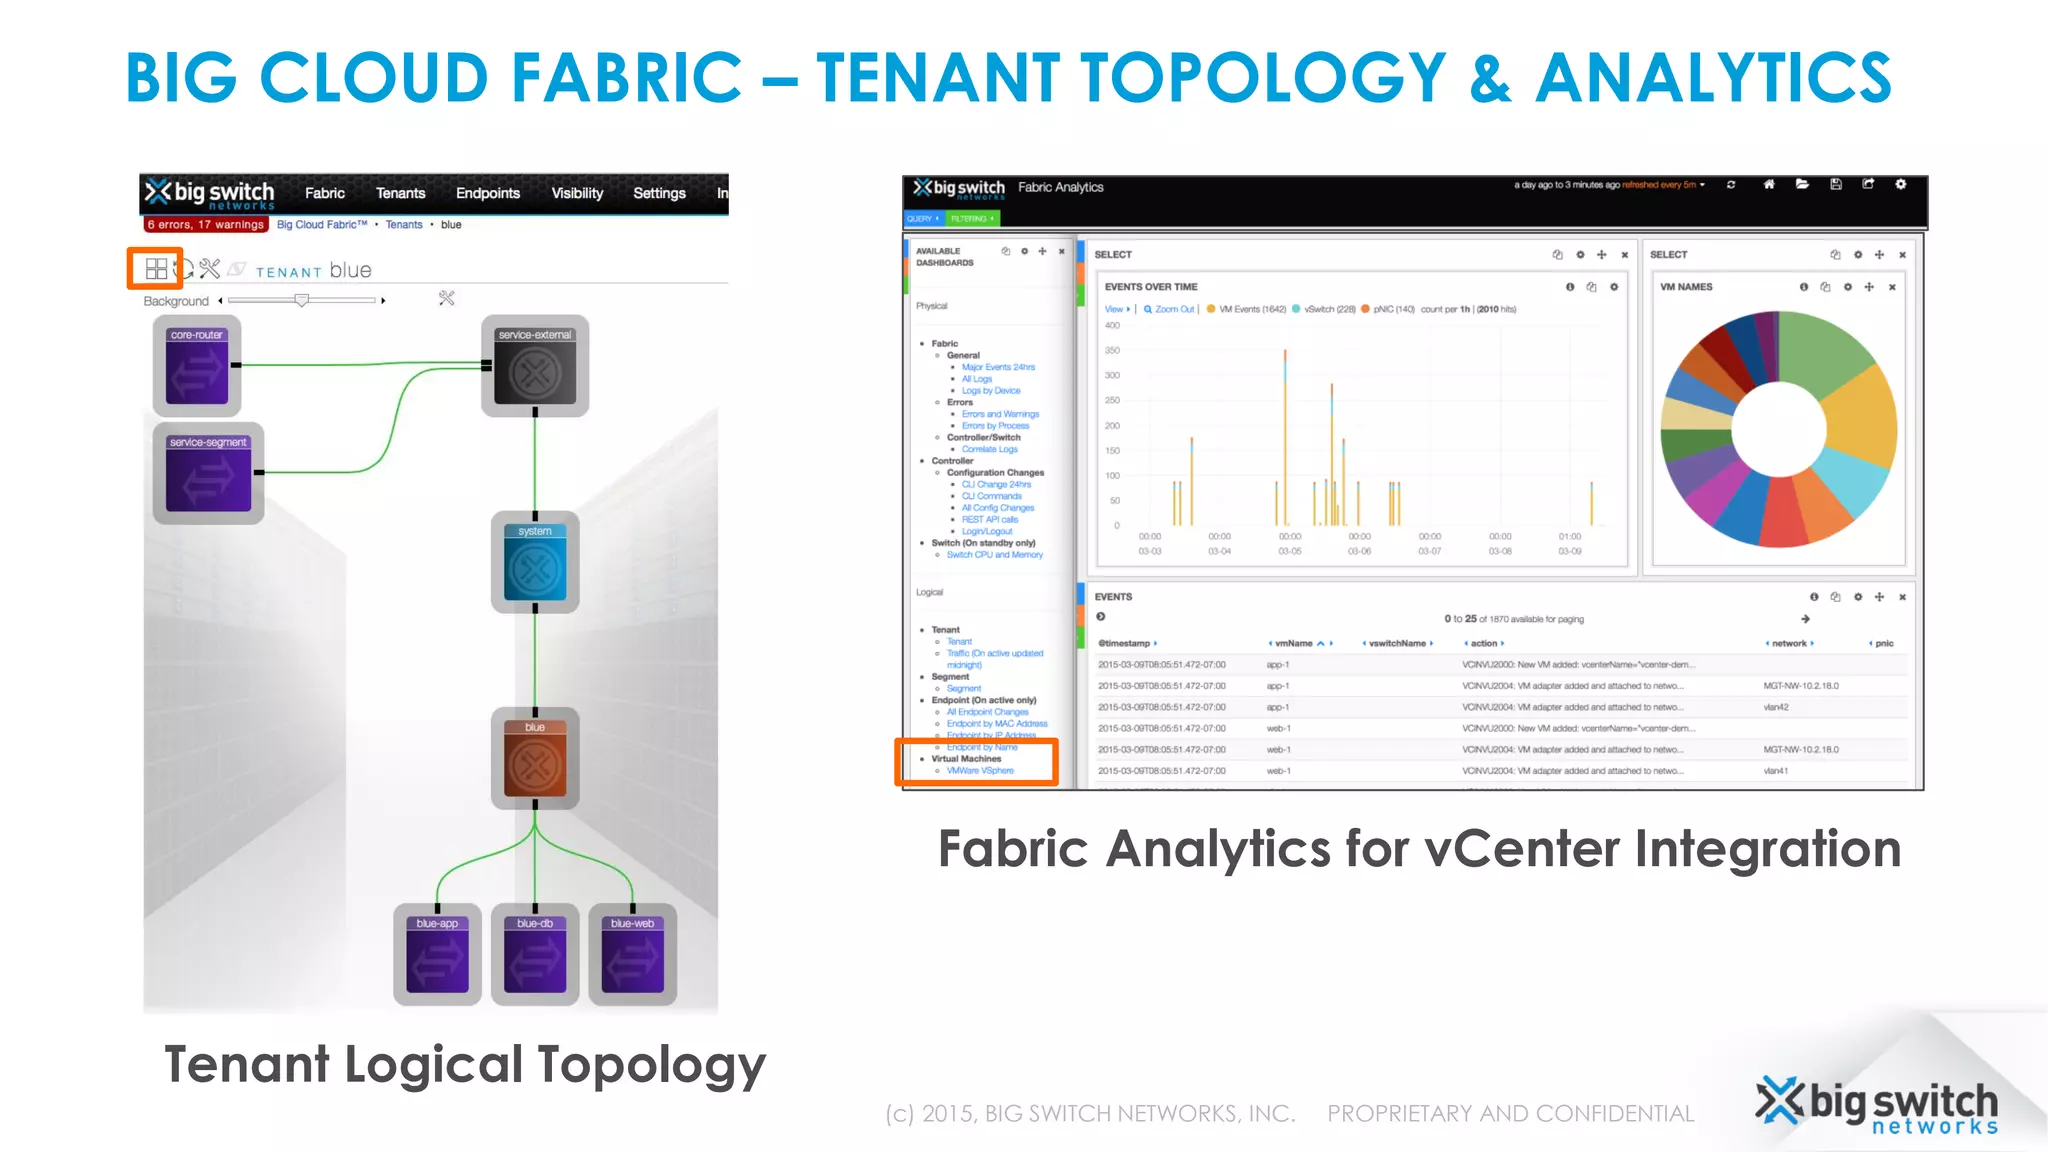The height and width of the screenshot is (1152, 2048).
Task: Click the 6 errors, 17 warnings badge
Action: click(x=205, y=225)
